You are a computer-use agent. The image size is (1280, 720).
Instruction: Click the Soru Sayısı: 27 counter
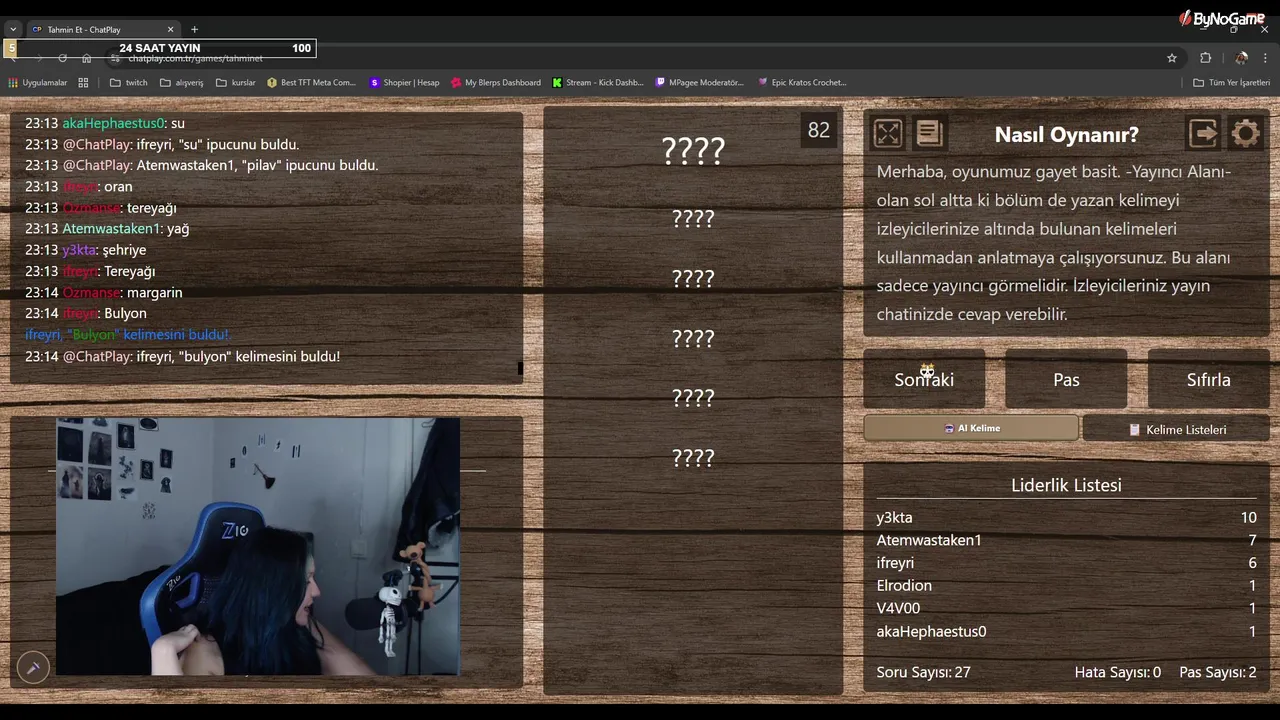click(x=923, y=672)
